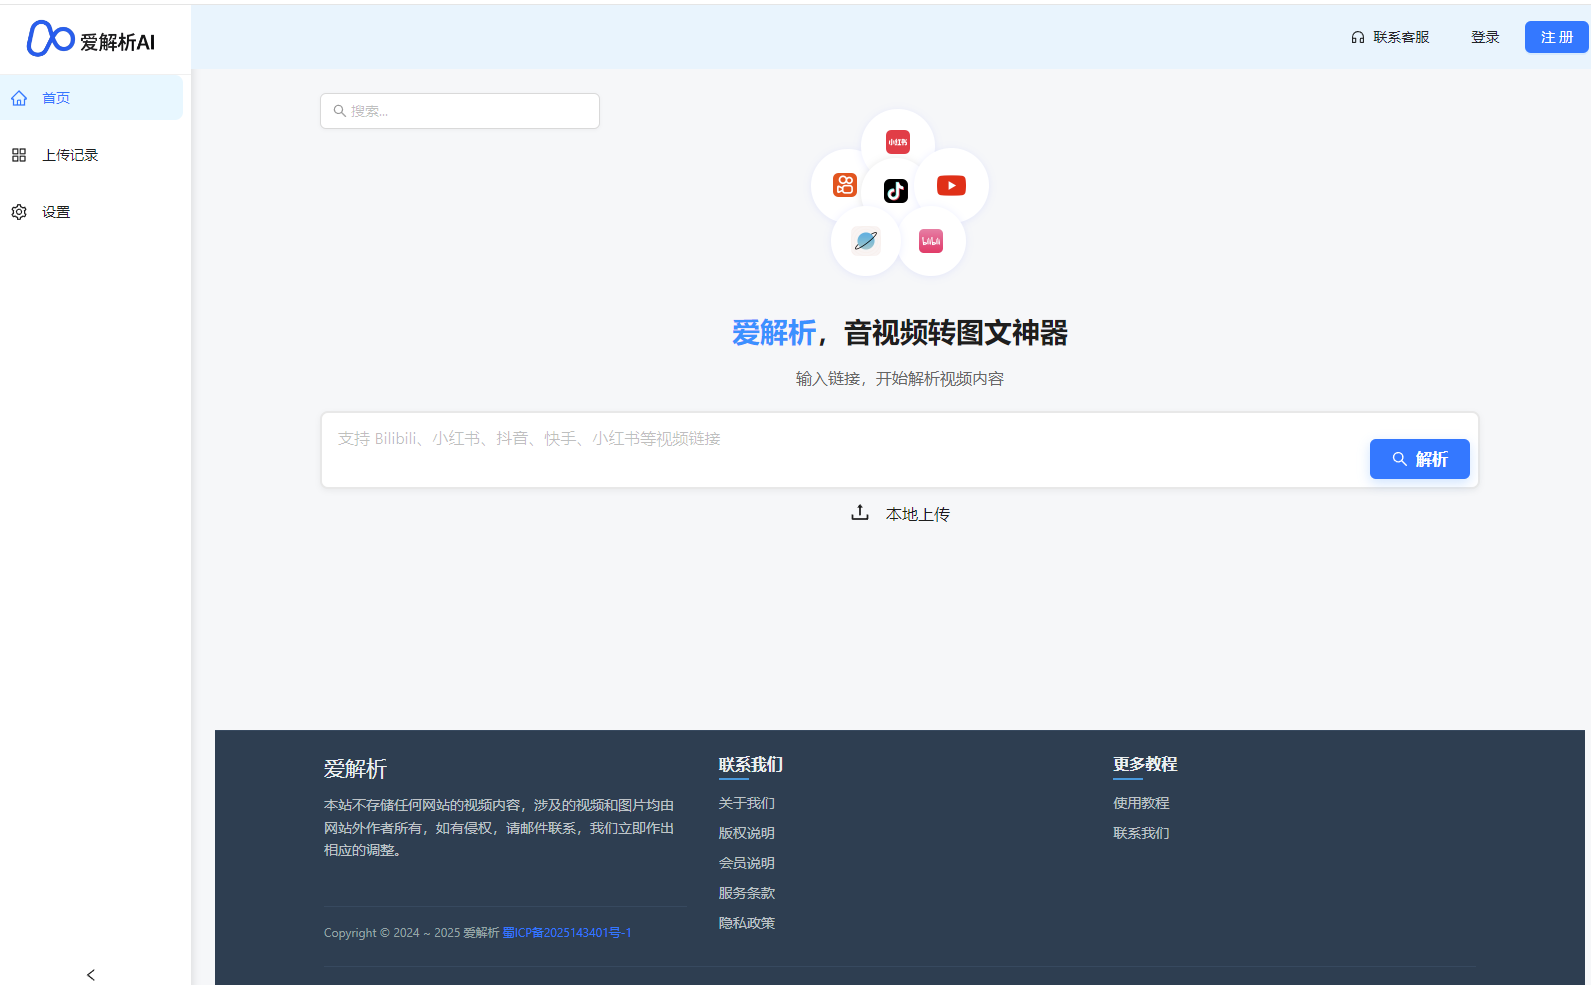1591x985 pixels.
Task: Click the blue 注册 button
Action: coord(1557,37)
